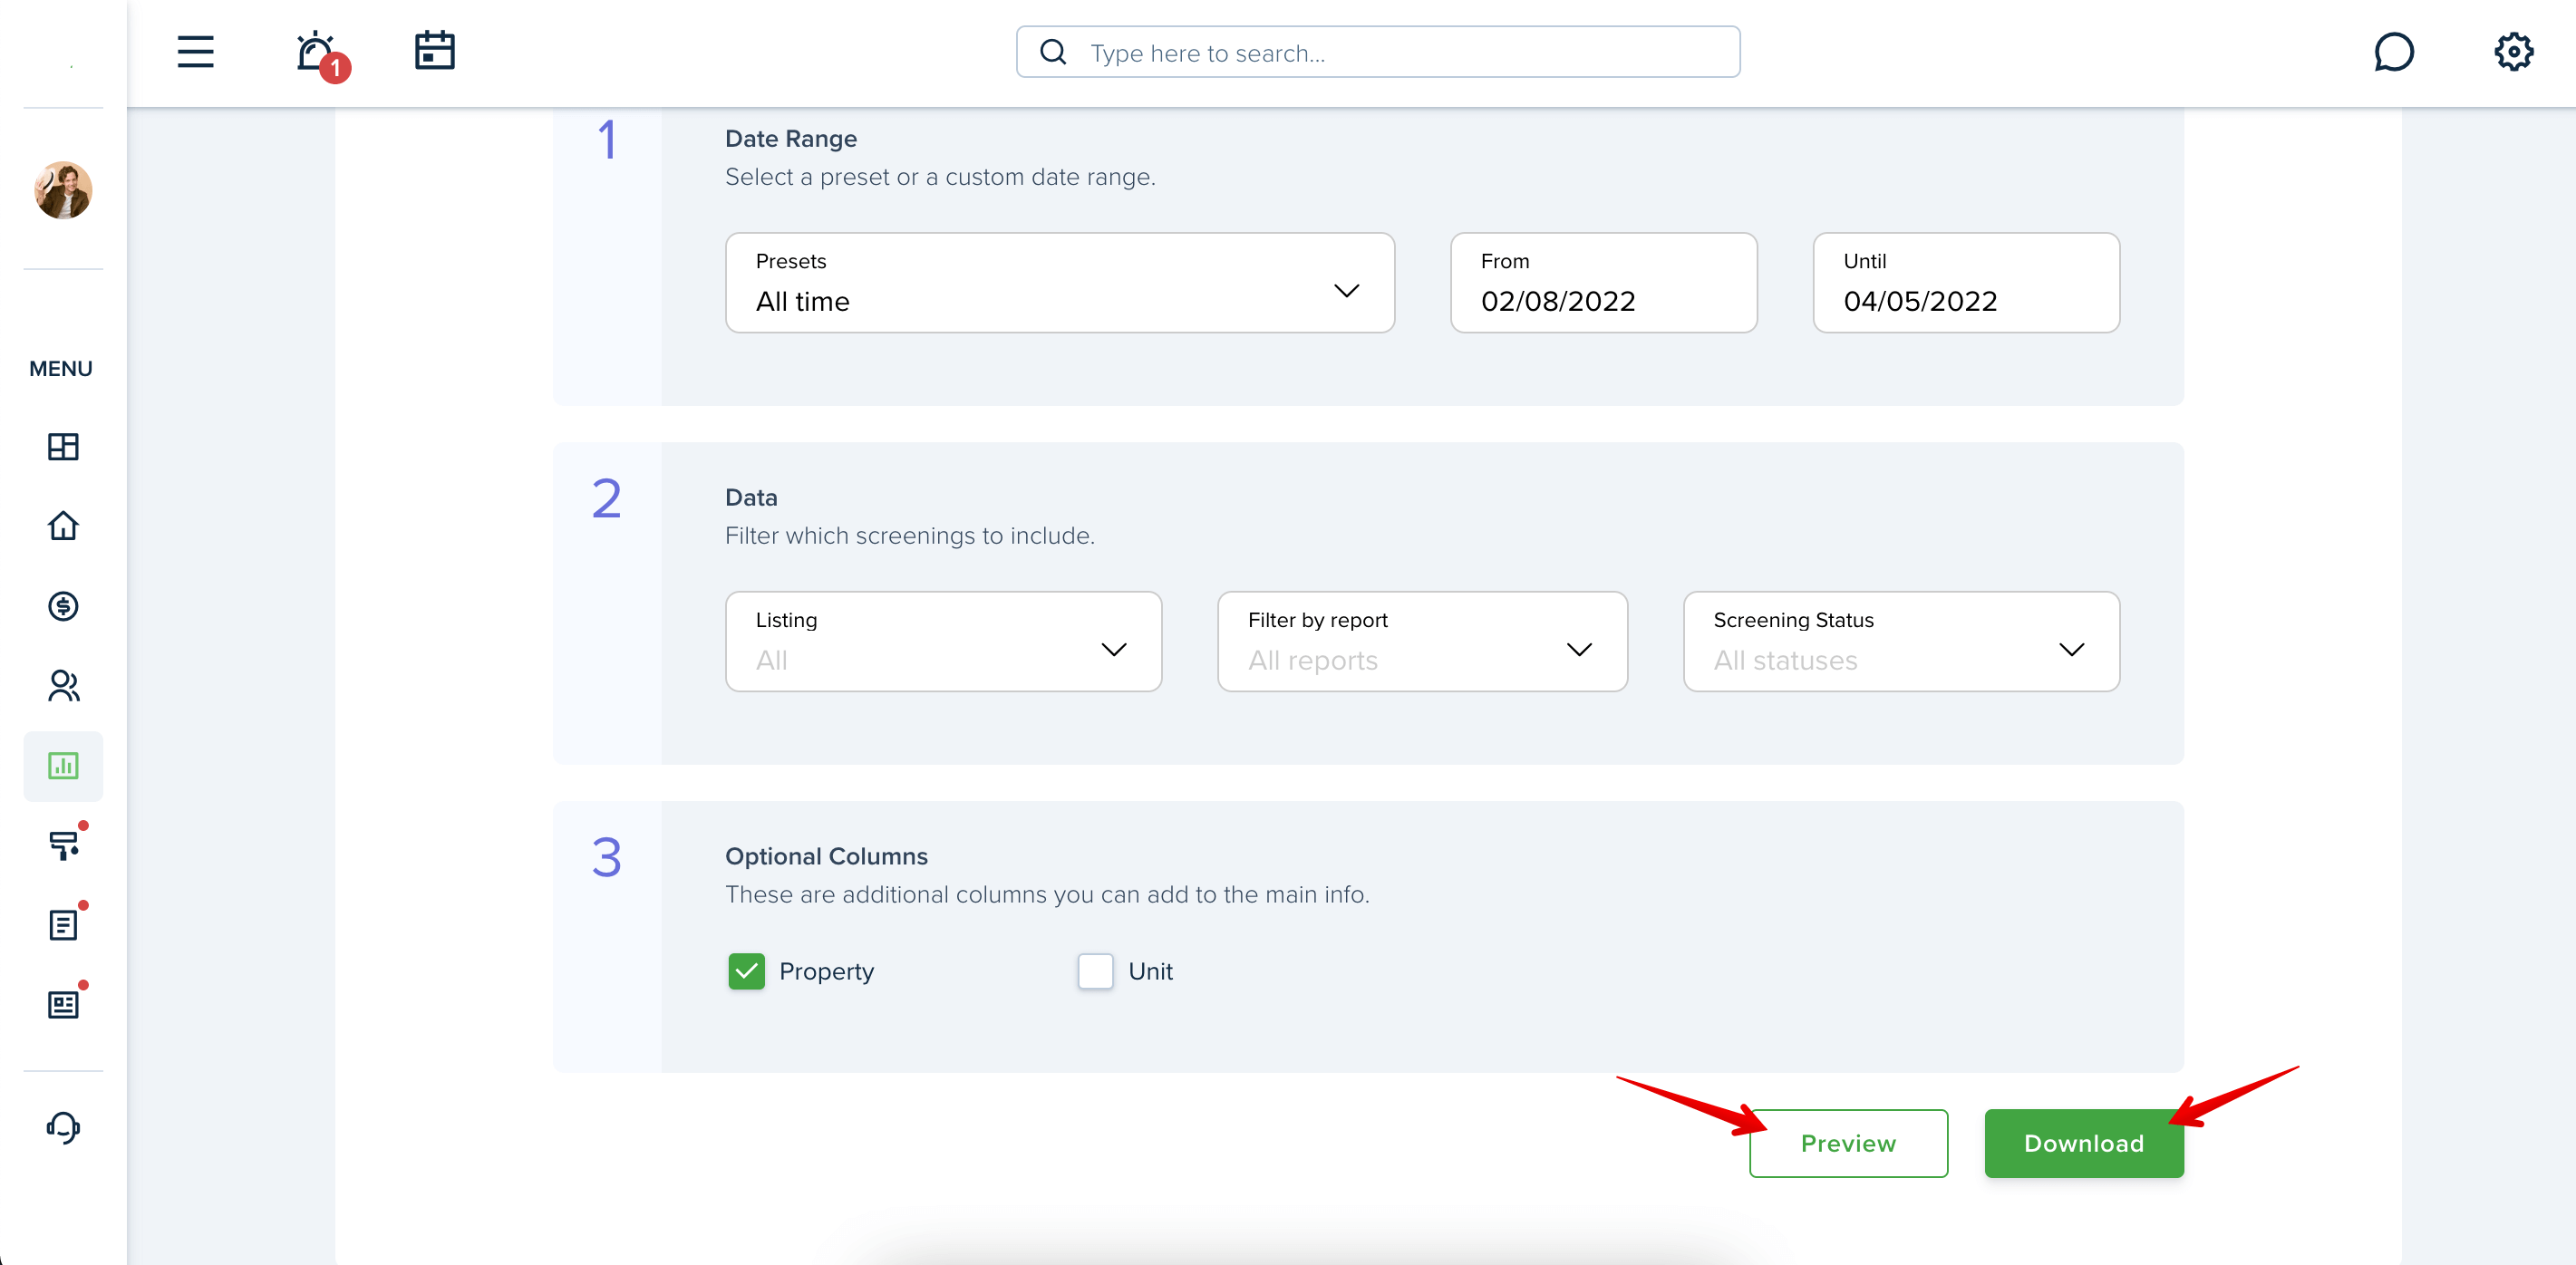This screenshot has width=2576, height=1265.
Task: Expand the Presets 'All time' dropdown
Action: (1059, 283)
